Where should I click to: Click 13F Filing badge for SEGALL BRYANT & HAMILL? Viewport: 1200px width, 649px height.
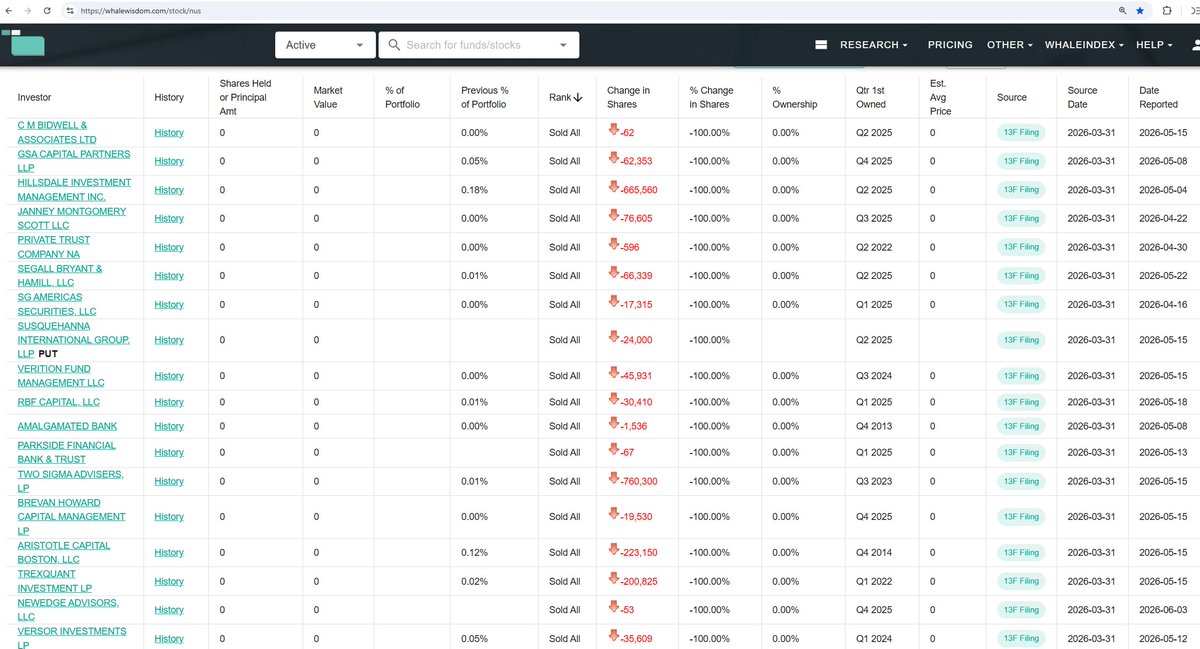tap(1021, 275)
